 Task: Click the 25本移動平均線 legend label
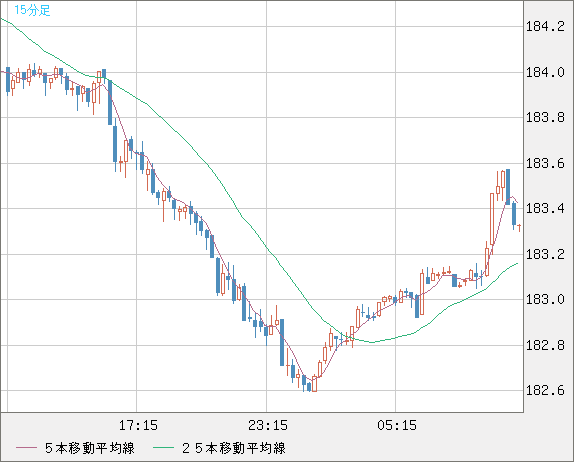point(234,448)
